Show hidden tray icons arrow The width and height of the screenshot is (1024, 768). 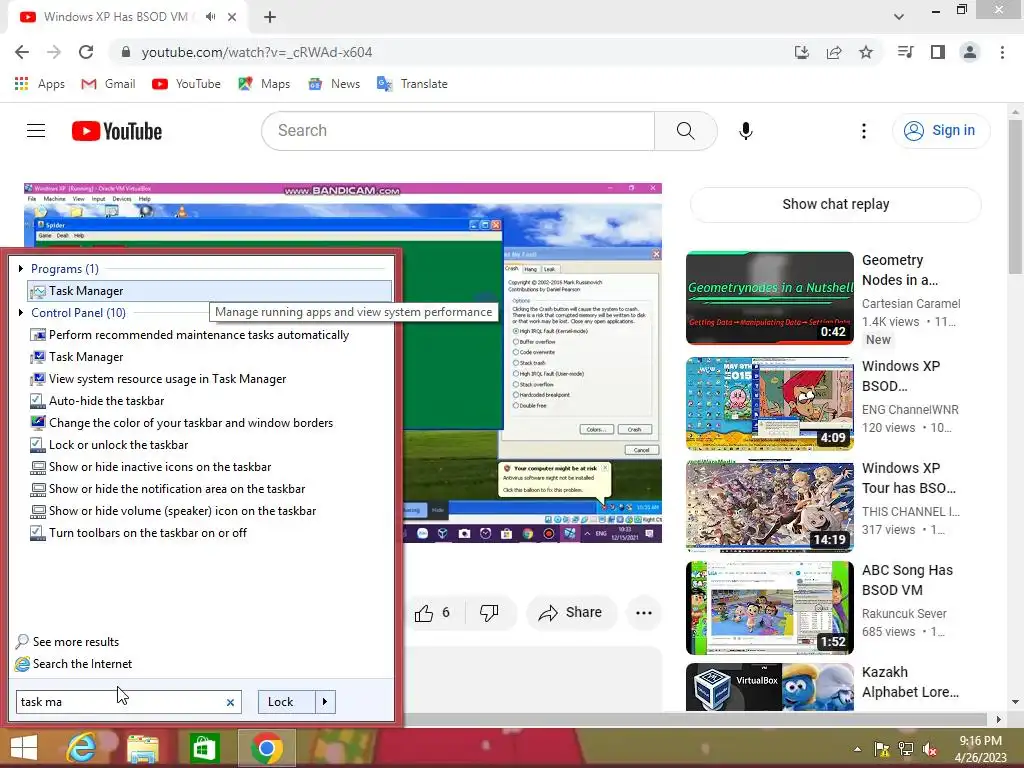pyautogui.click(x=857, y=749)
